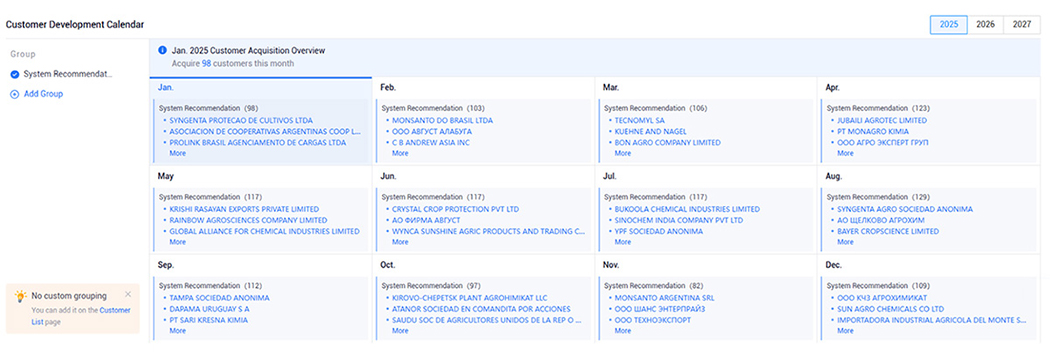1050x361 pixels.
Task: Dismiss the No custom grouping notice
Action: pos(128,295)
